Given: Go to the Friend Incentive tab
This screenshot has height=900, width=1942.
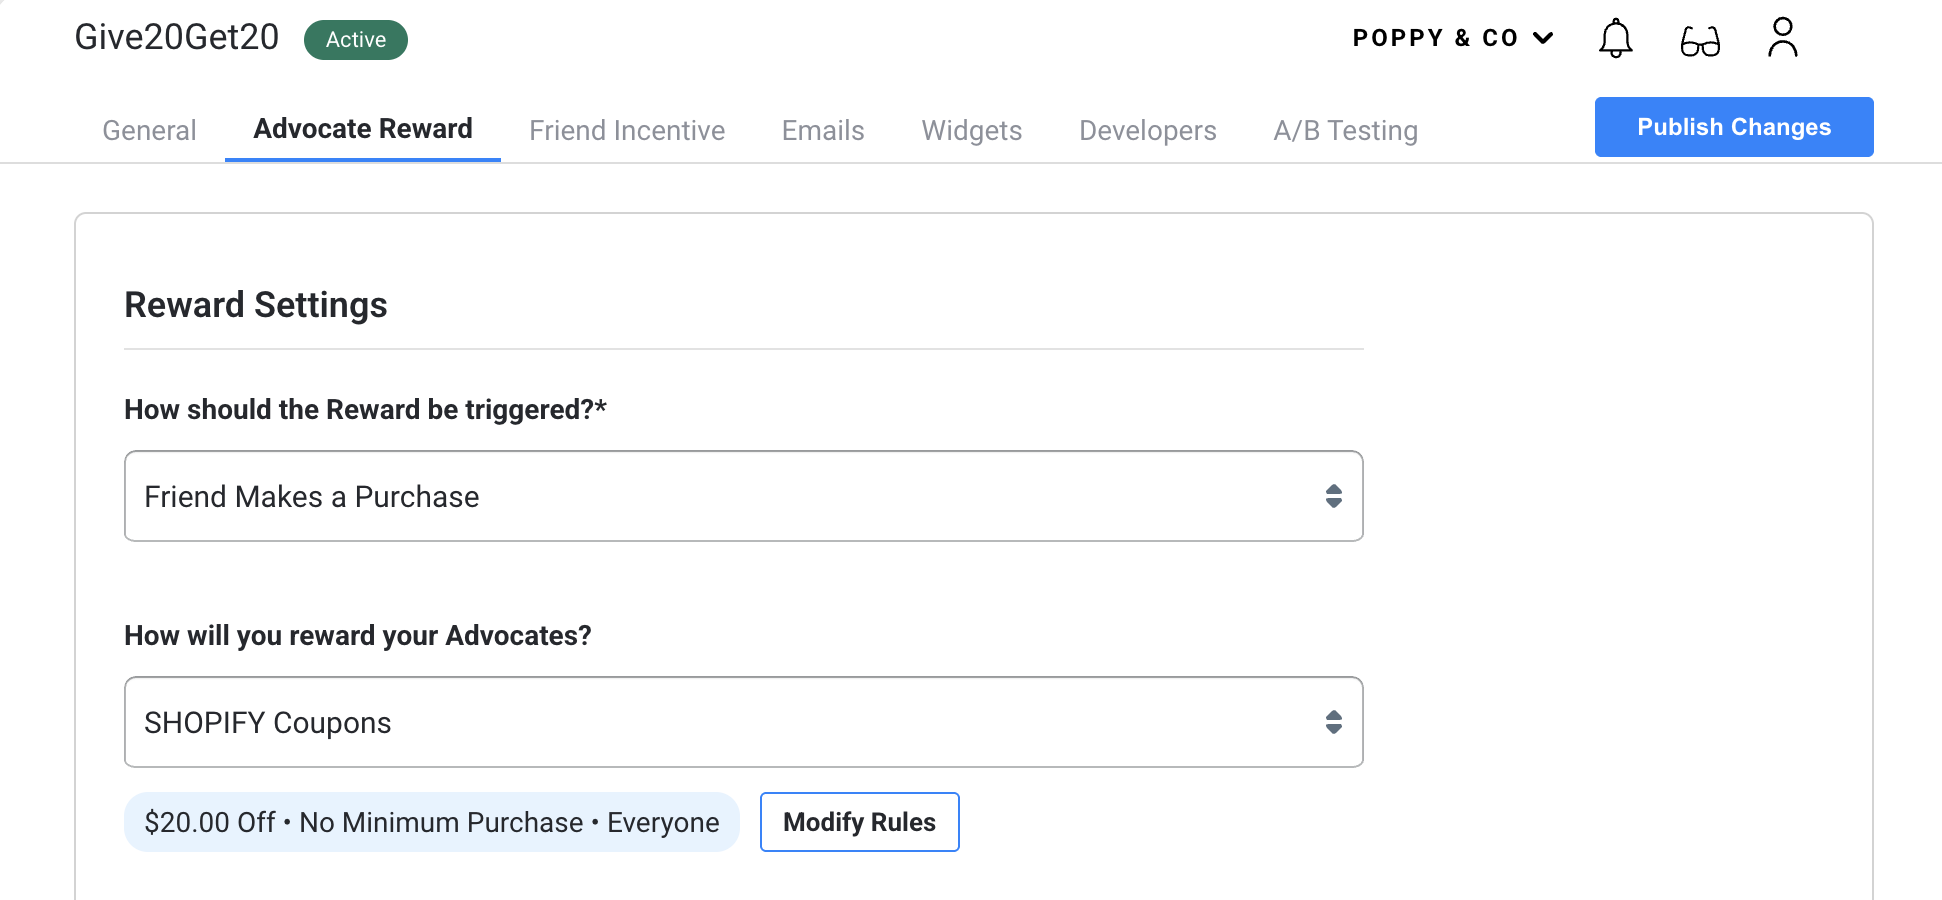Looking at the screenshot, I should 627,130.
